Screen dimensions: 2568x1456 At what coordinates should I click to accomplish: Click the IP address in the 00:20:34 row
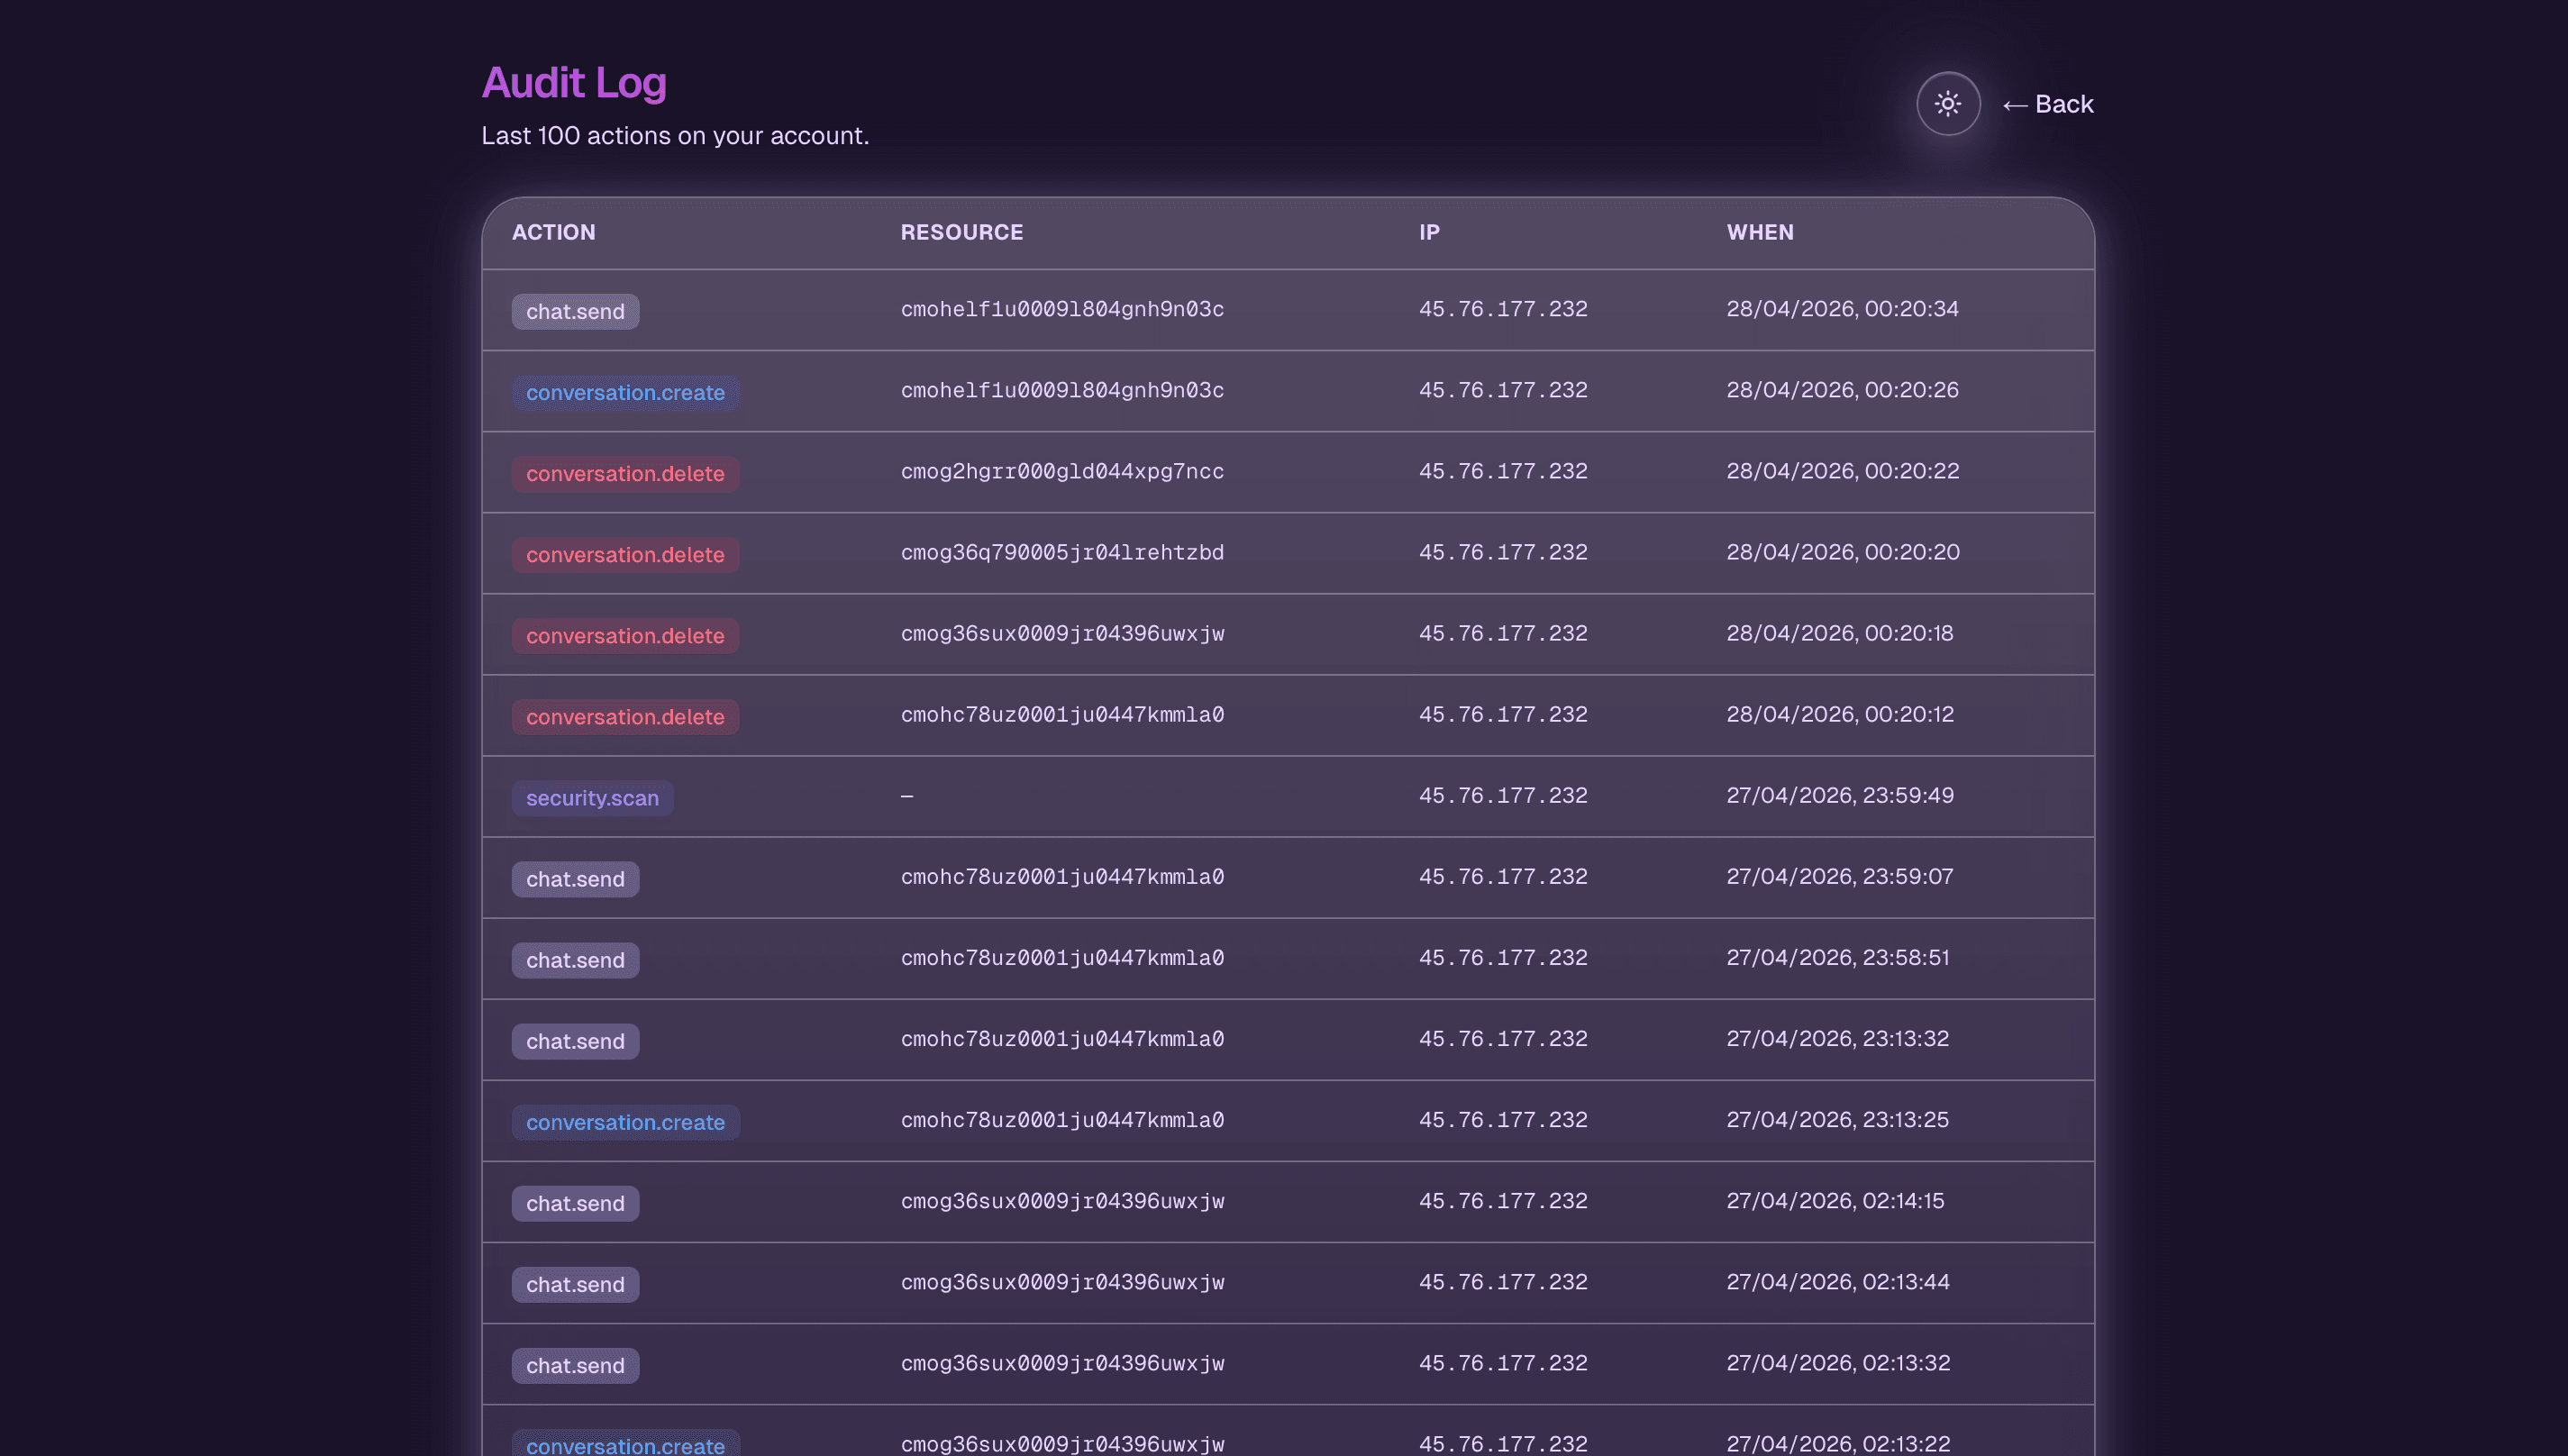[x=1502, y=309]
